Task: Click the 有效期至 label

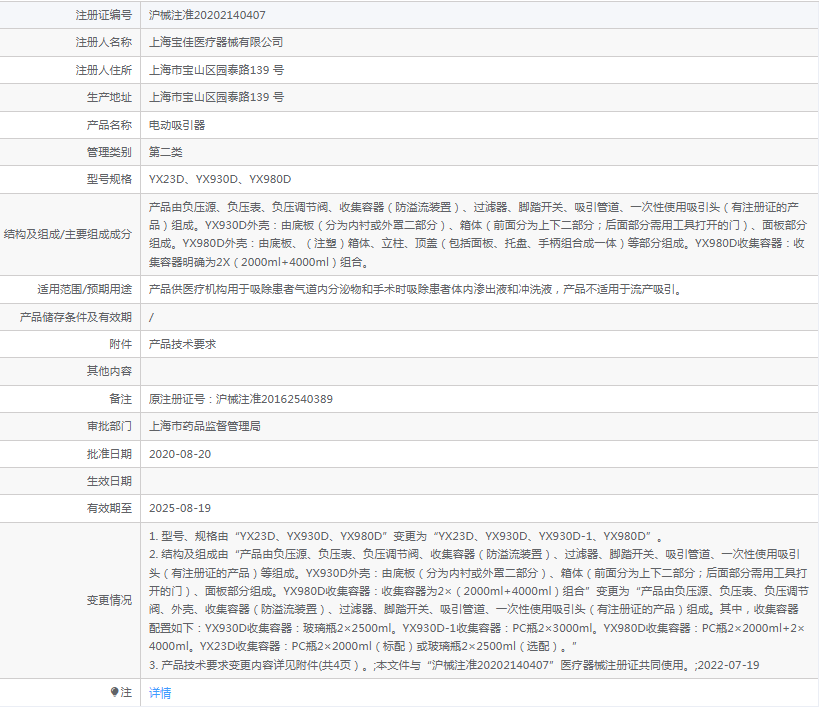Action: 109,508
